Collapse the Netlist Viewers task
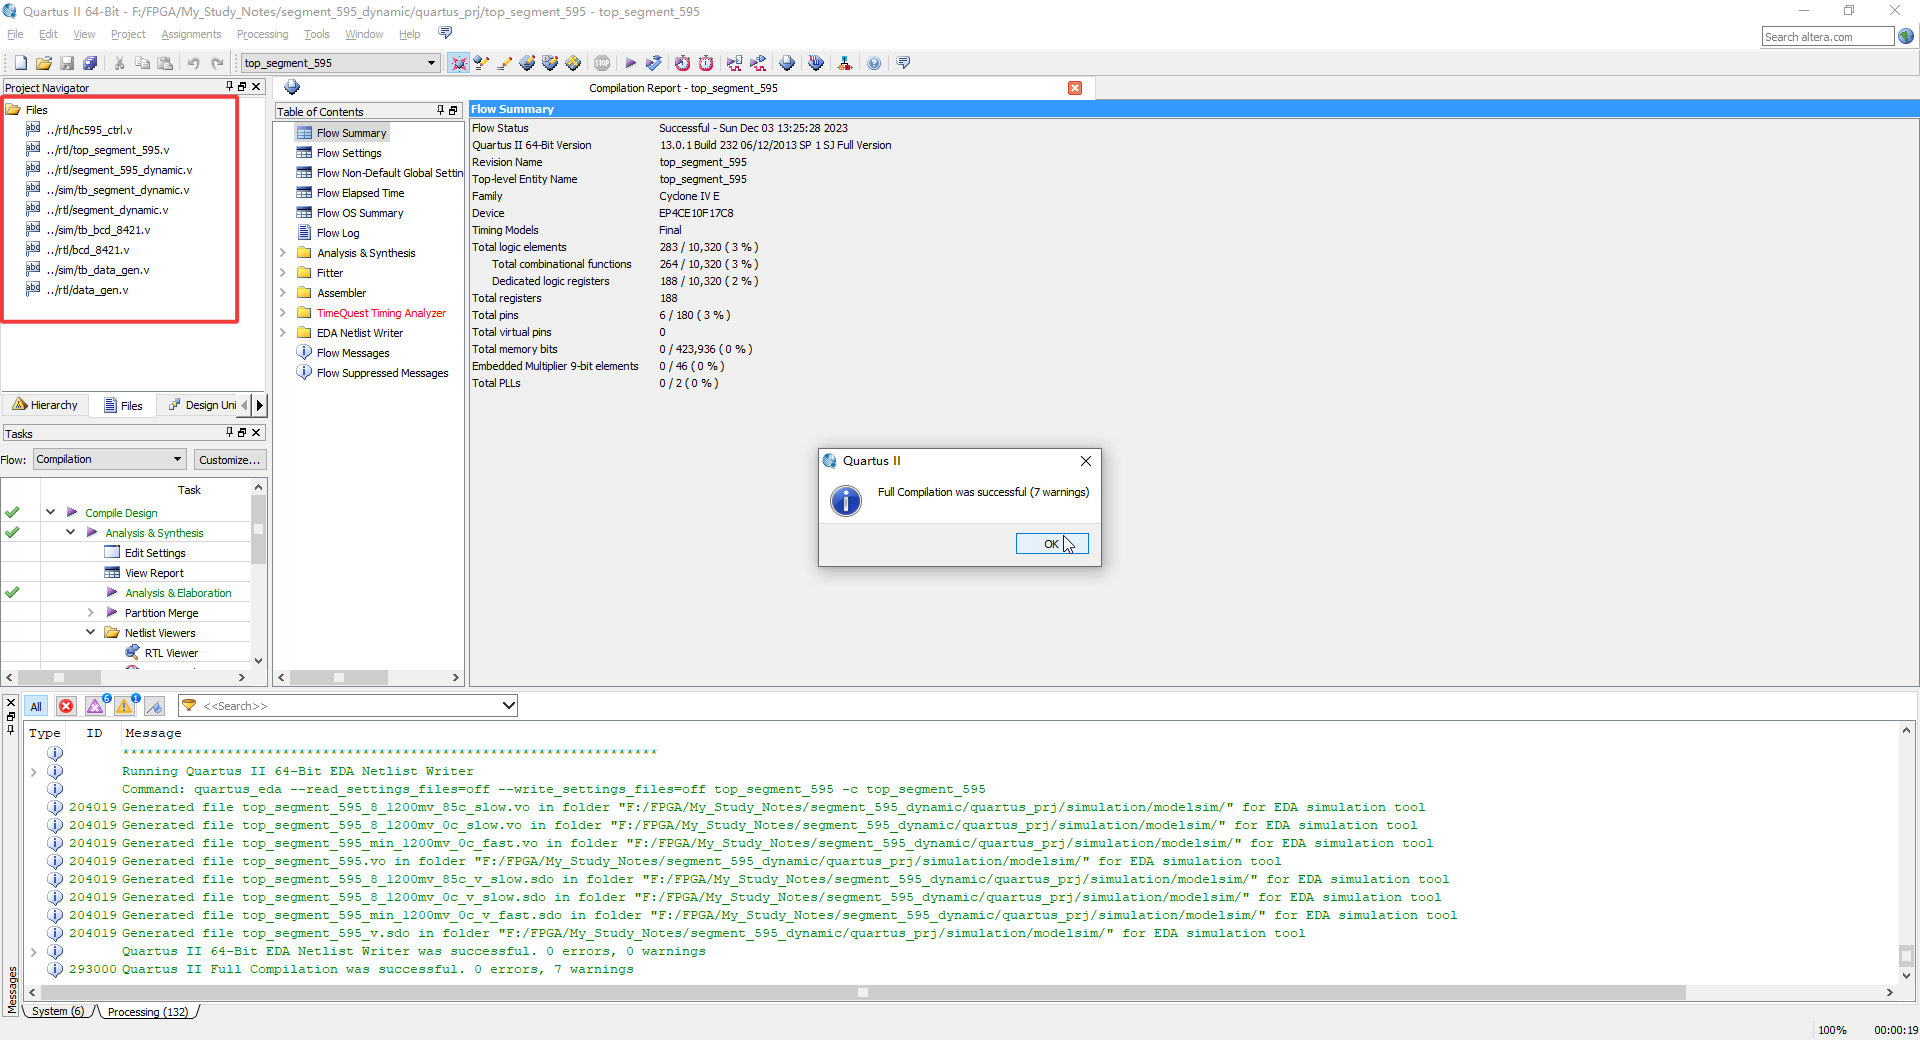Screen dimensions: 1920x1040 tap(90, 632)
